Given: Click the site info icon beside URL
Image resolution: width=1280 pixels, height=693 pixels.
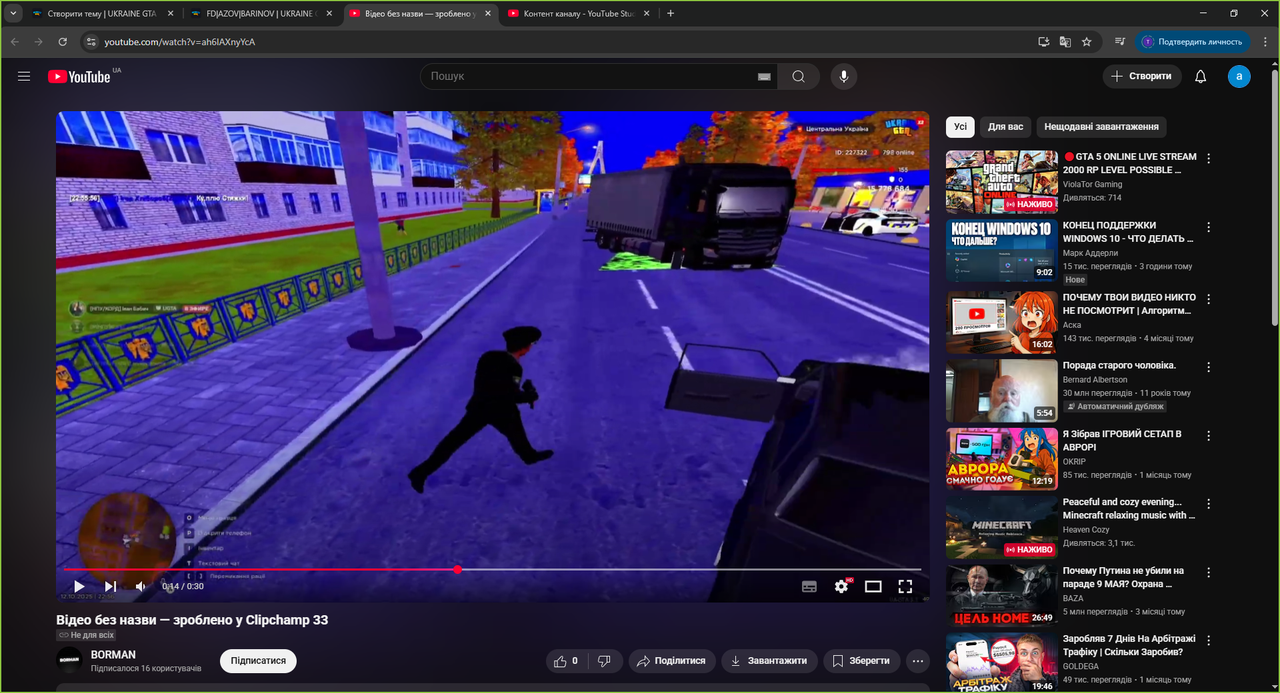Looking at the screenshot, I should tap(90, 42).
